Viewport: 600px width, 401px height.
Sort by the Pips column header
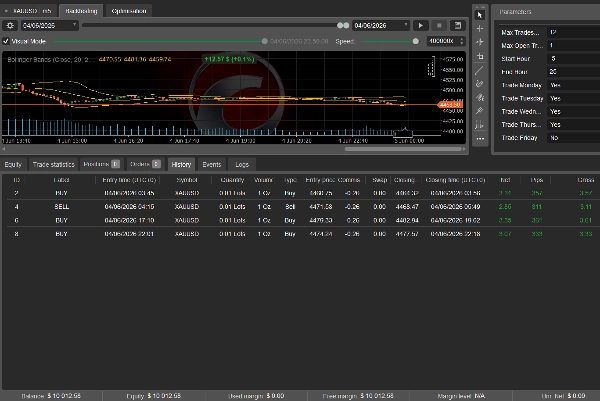537,180
